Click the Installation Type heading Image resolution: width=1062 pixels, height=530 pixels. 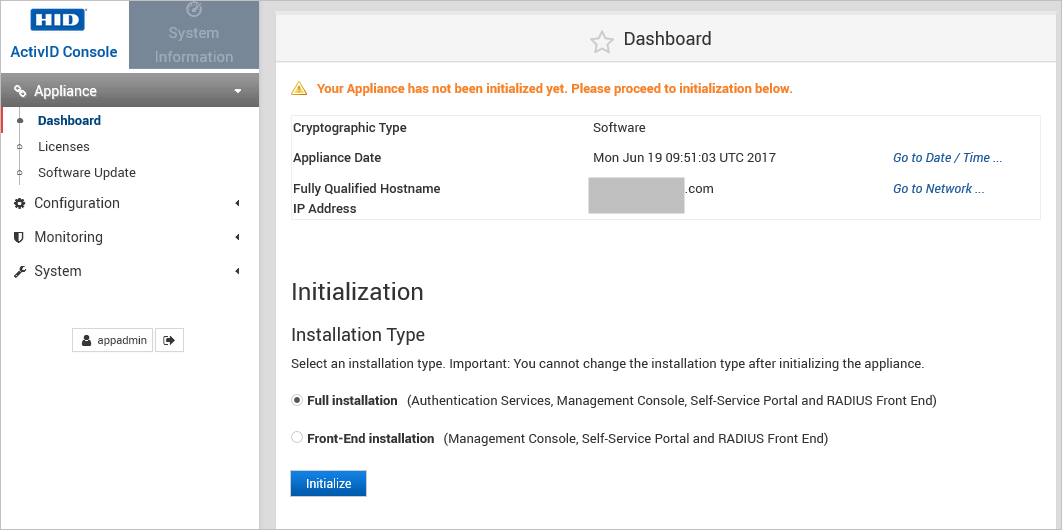pyautogui.click(x=358, y=334)
